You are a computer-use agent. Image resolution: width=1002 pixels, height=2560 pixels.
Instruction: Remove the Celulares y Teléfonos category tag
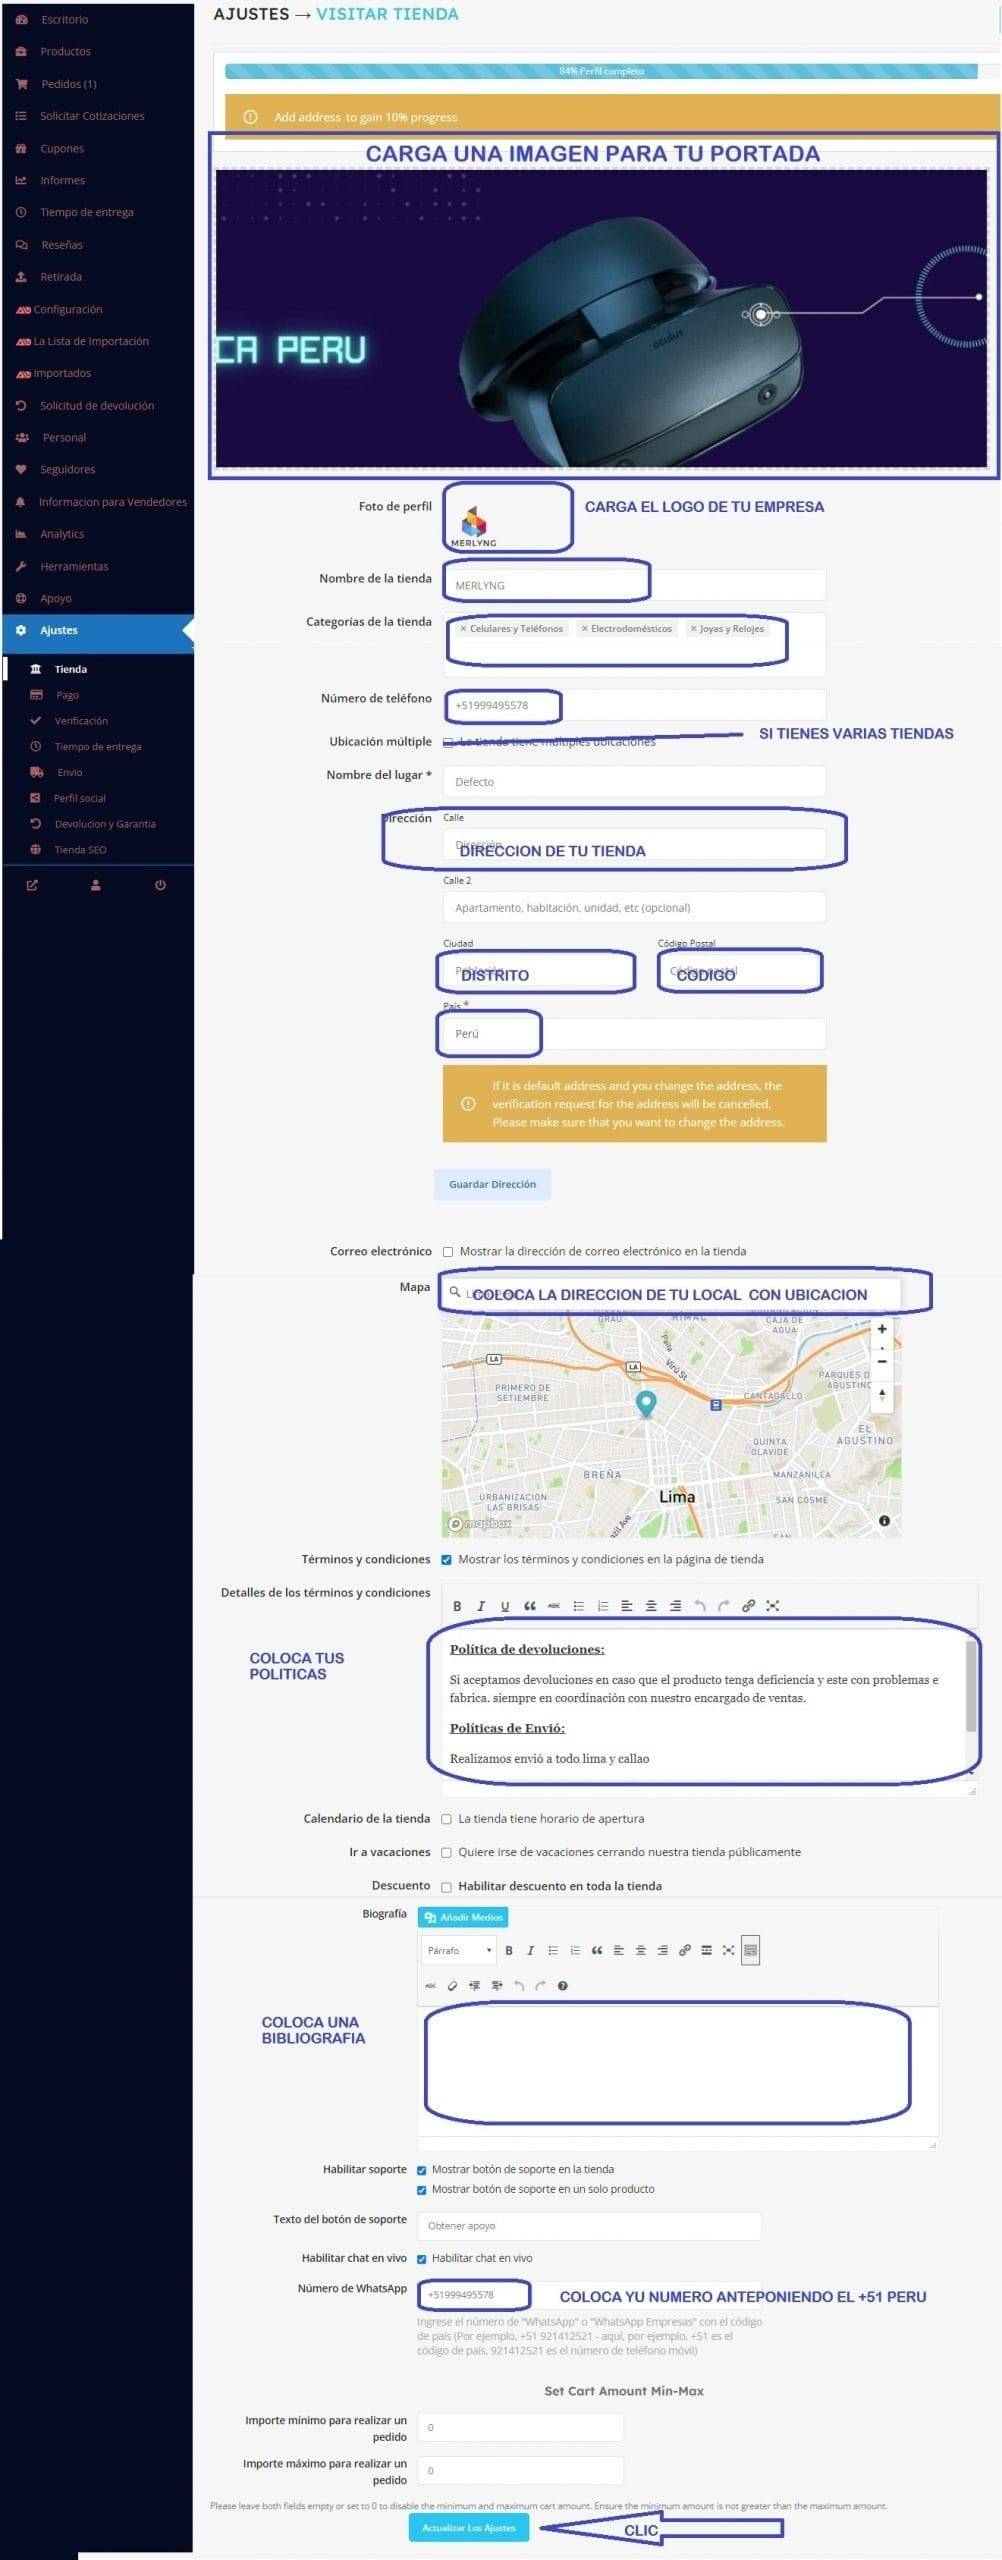463,629
